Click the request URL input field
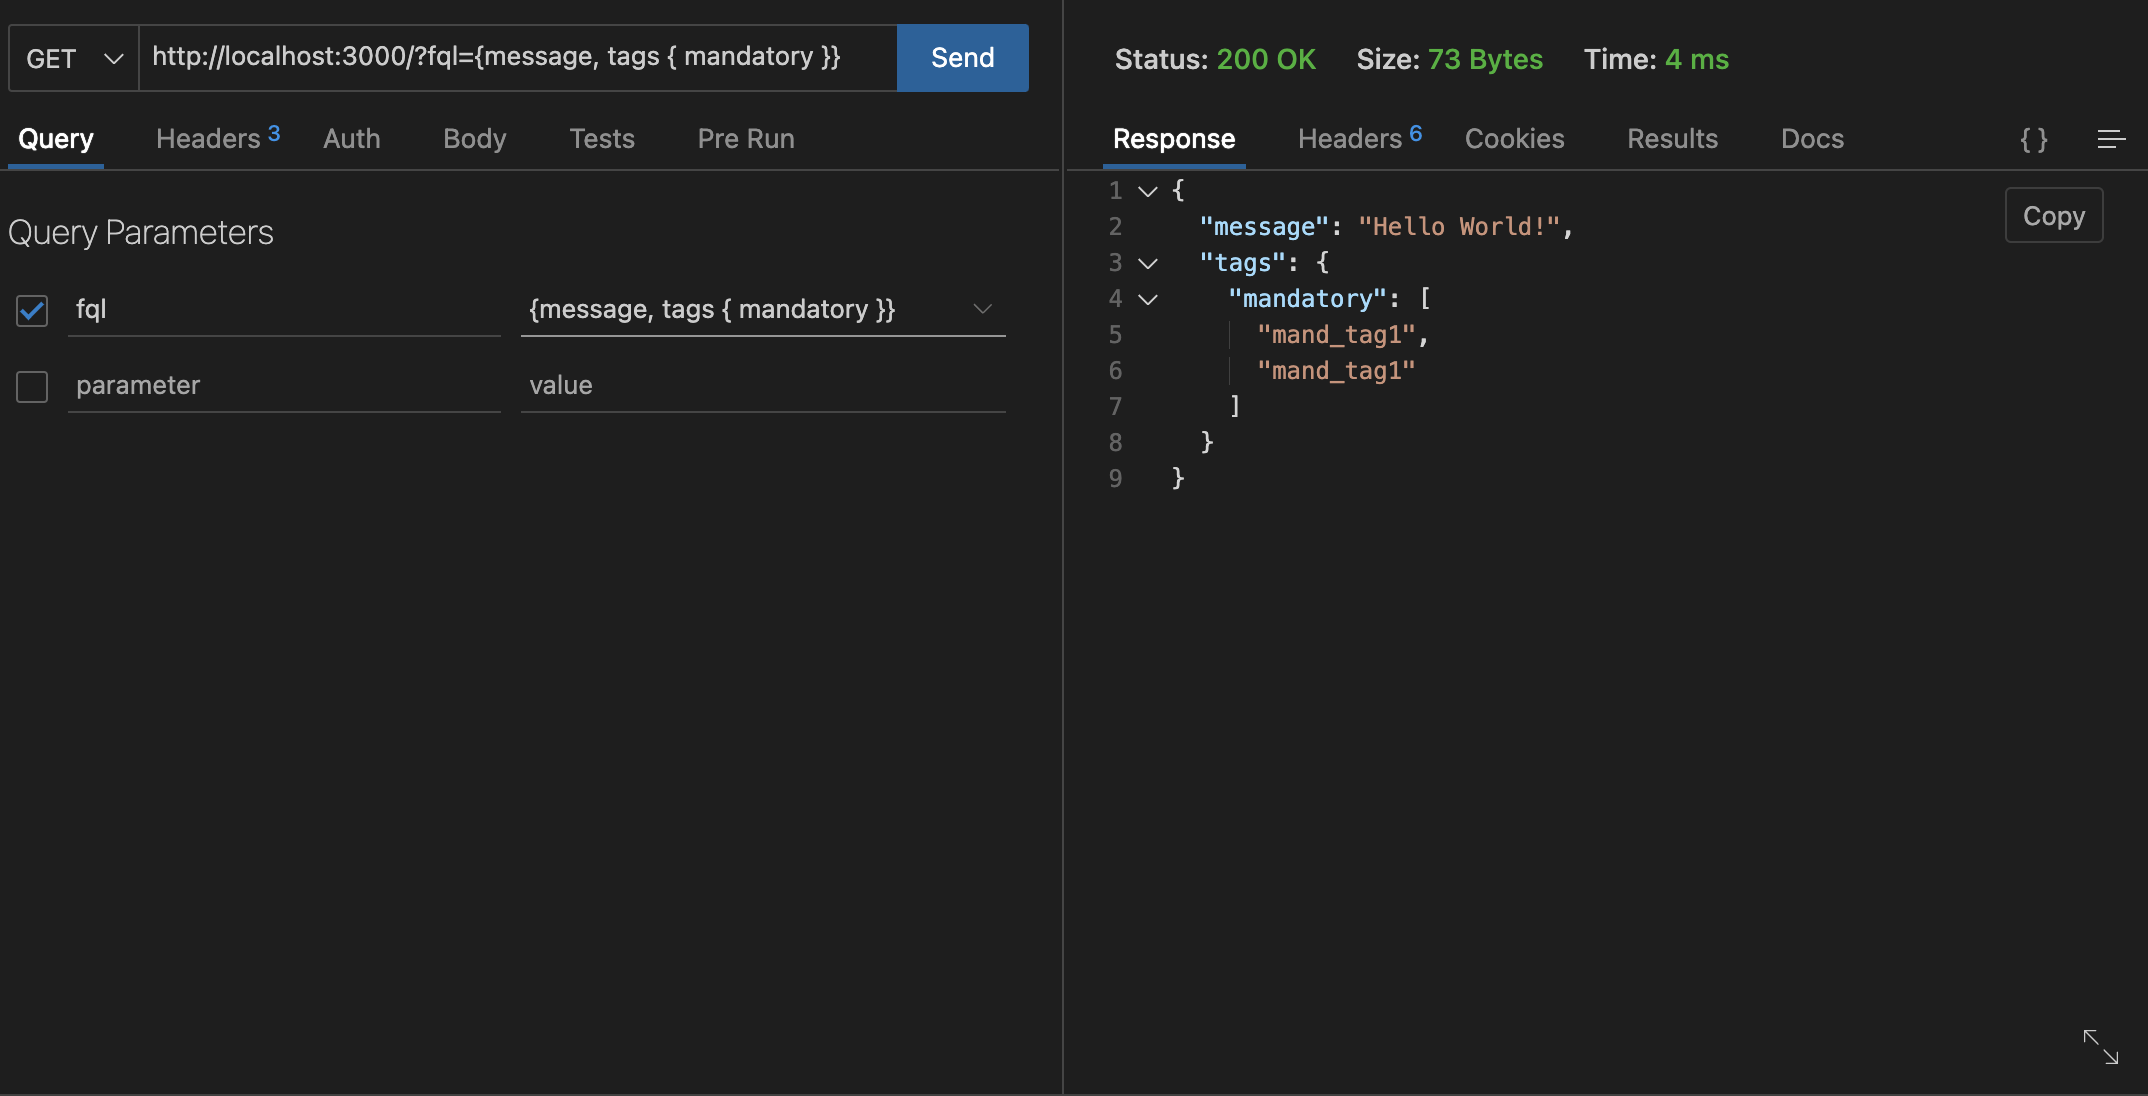The width and height of the screenshot is (2148, 1096). pyautogui.click(x=518, y=58)
